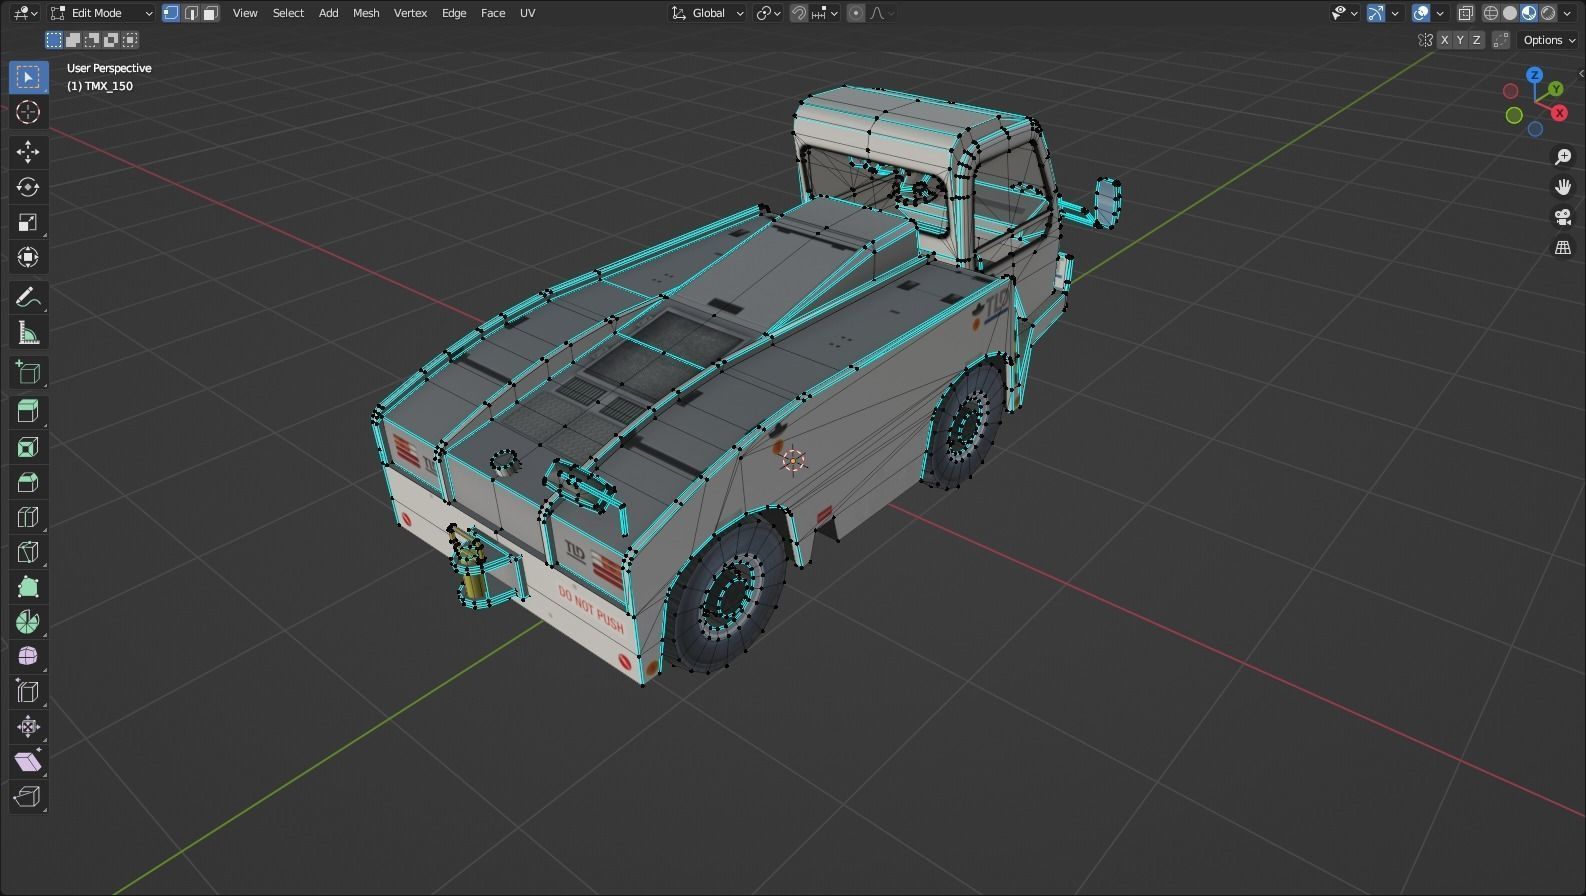This screenshot has width=1586, height=896.
Task: Toggle Z axis mesh mirror
Action: 1476,40
